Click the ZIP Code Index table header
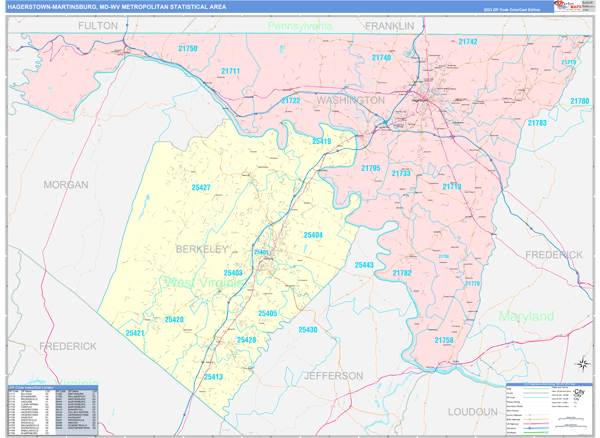Screen dimensions: 600x438 [52, 386]
